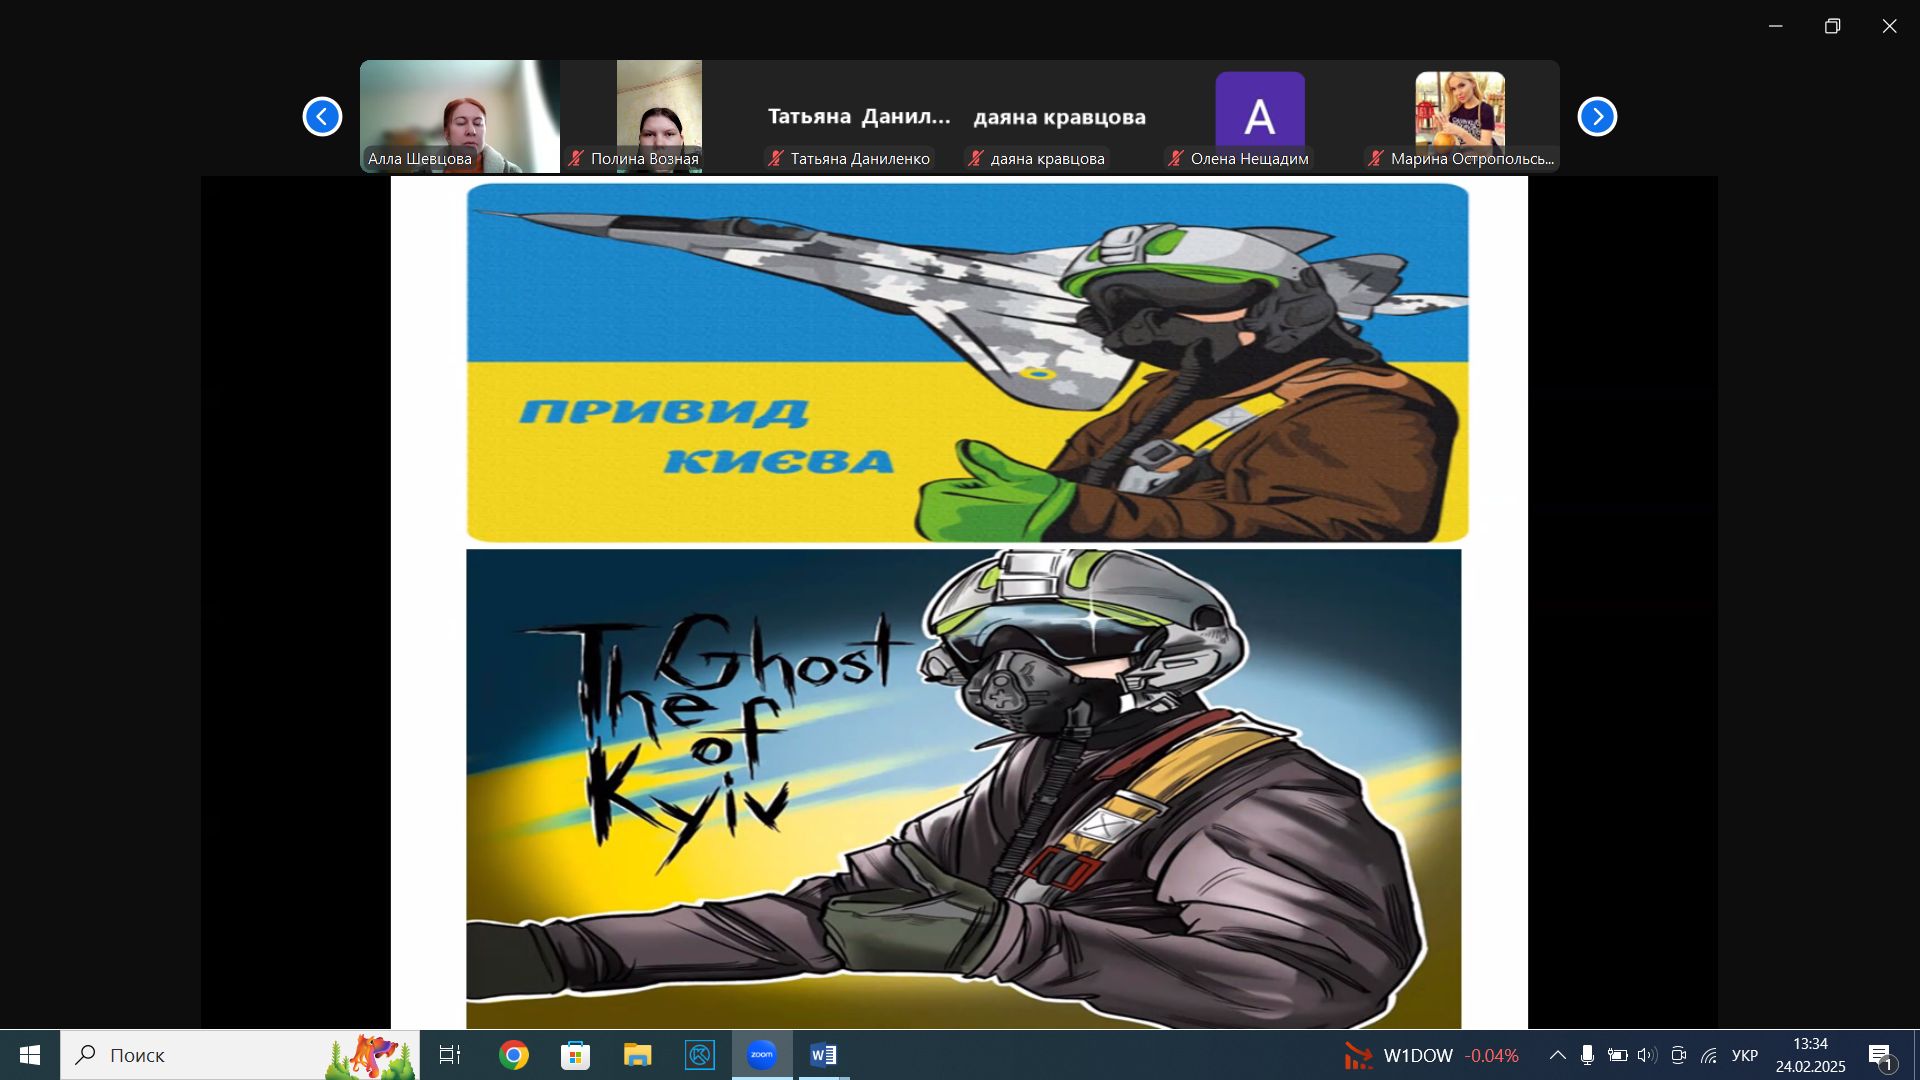The image size is (1920, 1080).
Task: Open the volume control in tray
Action: pyautogui.click(x=1648, y=1055)
